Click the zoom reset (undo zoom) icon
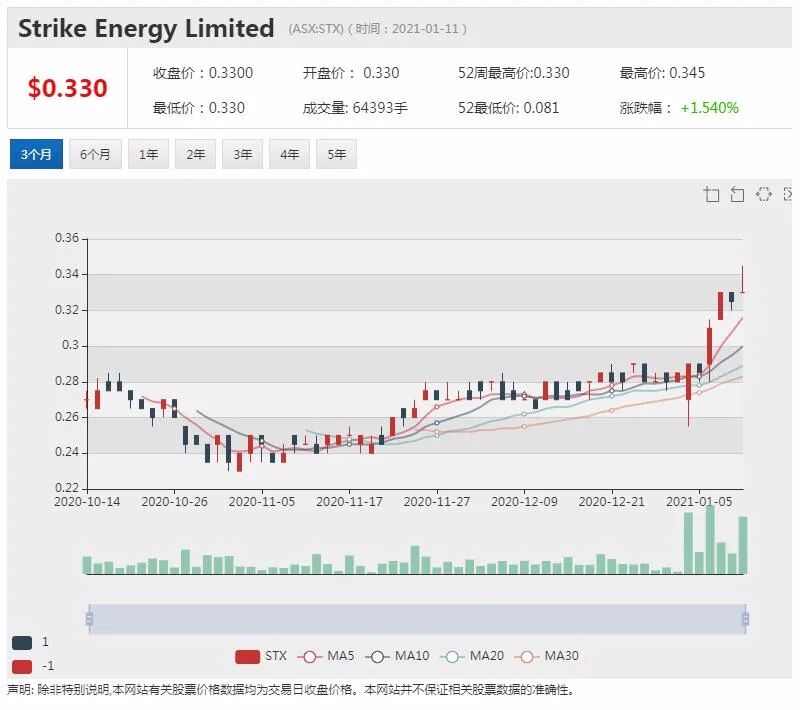 click(737, 194)
